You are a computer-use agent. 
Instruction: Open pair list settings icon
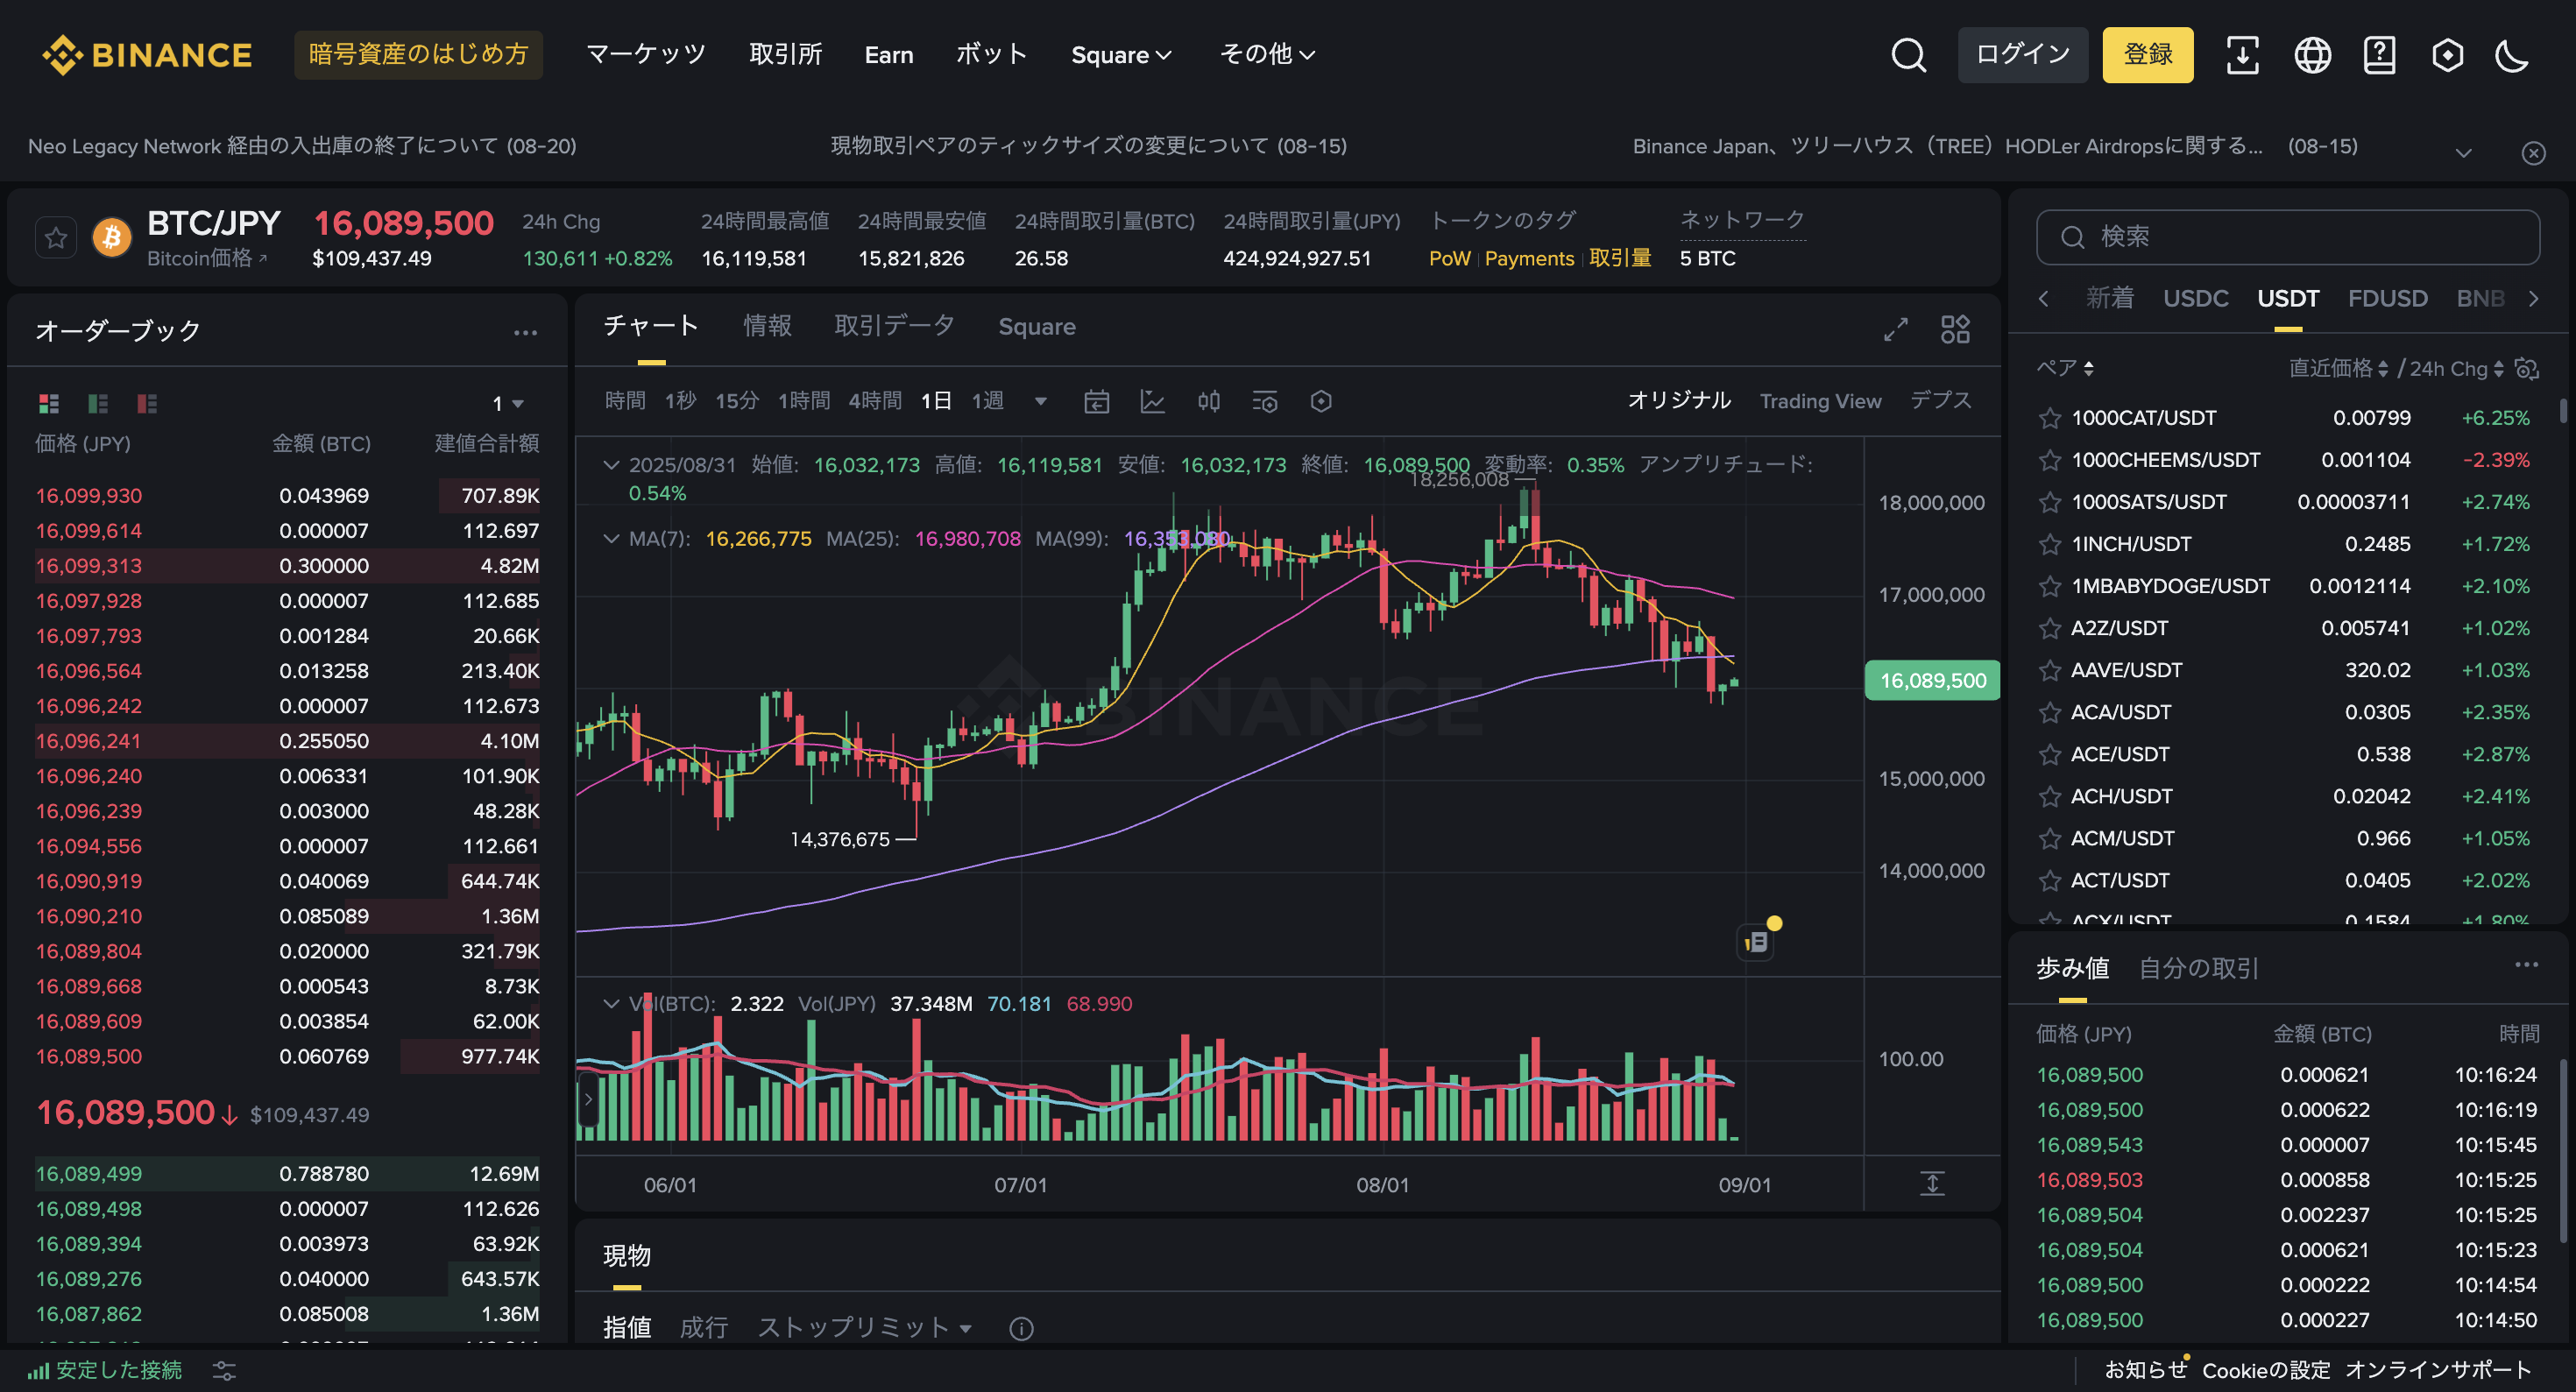pyautogui.click(x=2526, y=369)
